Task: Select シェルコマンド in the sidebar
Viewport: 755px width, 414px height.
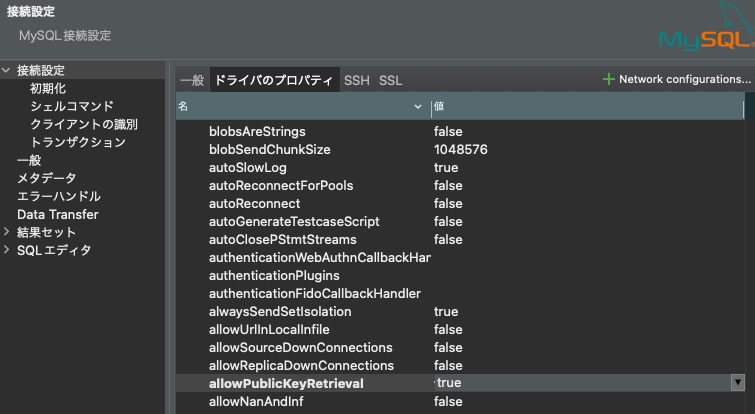Action: pyautogui.click(x=72, y=106)
